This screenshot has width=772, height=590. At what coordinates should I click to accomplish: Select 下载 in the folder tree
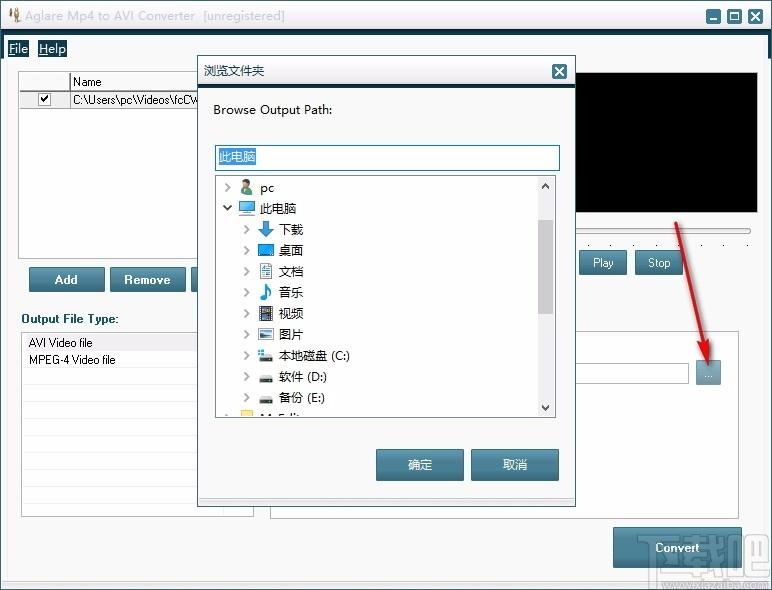pyautogui.click(x=290, y=229)
